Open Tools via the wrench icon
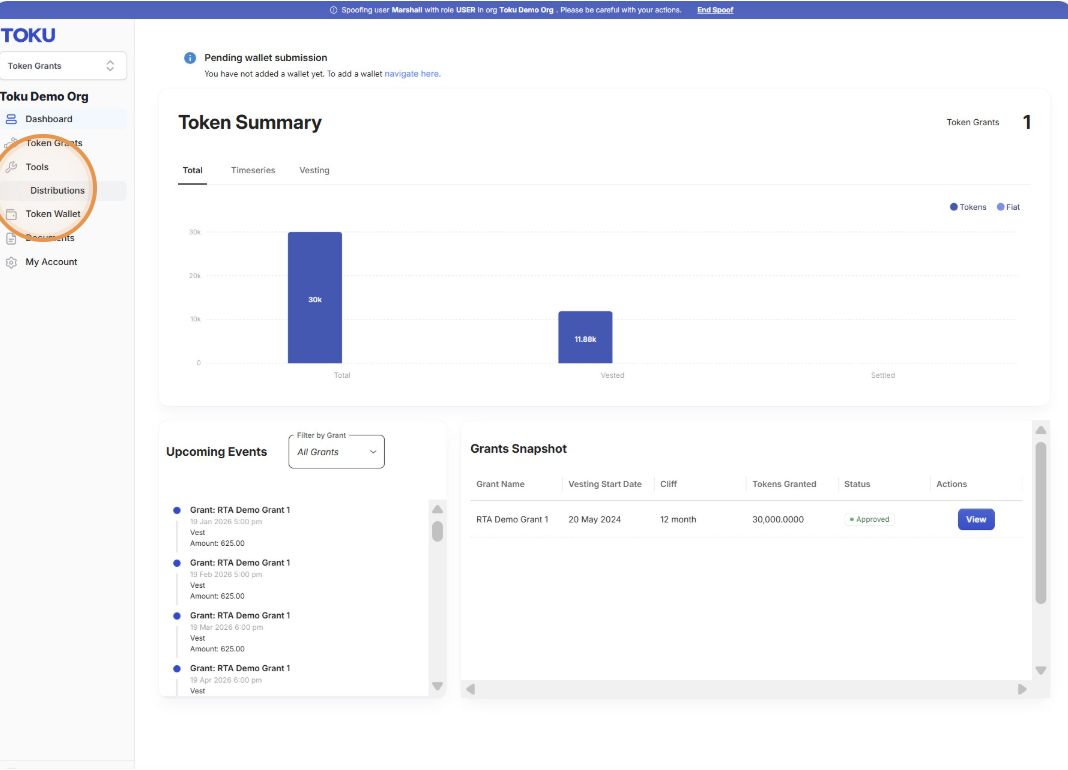The height and width of the screenshot is (770, 1068). click(x=11, y=167)
